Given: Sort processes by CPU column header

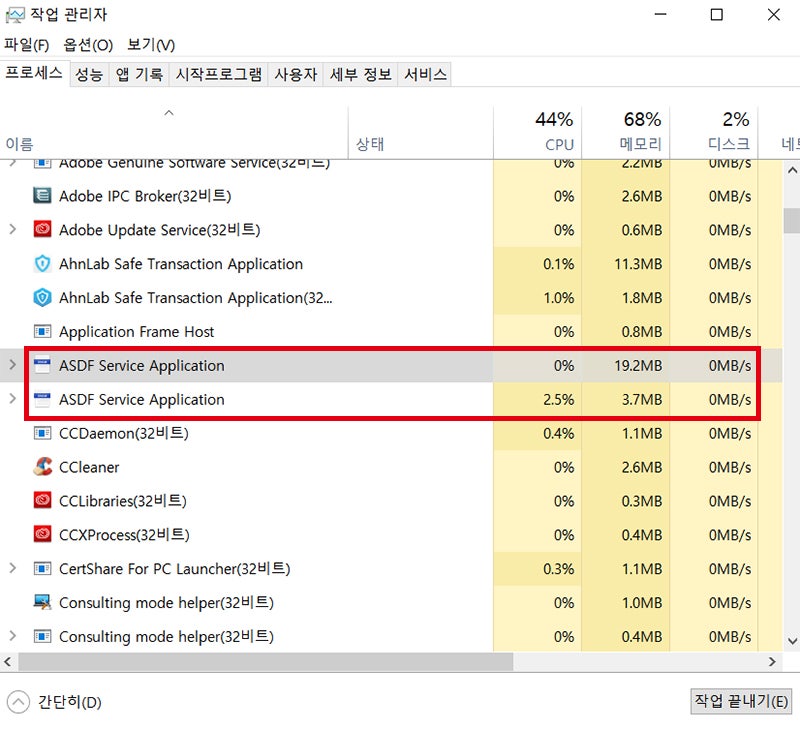Looking at the screenshot, I should (x=538, y=133).
